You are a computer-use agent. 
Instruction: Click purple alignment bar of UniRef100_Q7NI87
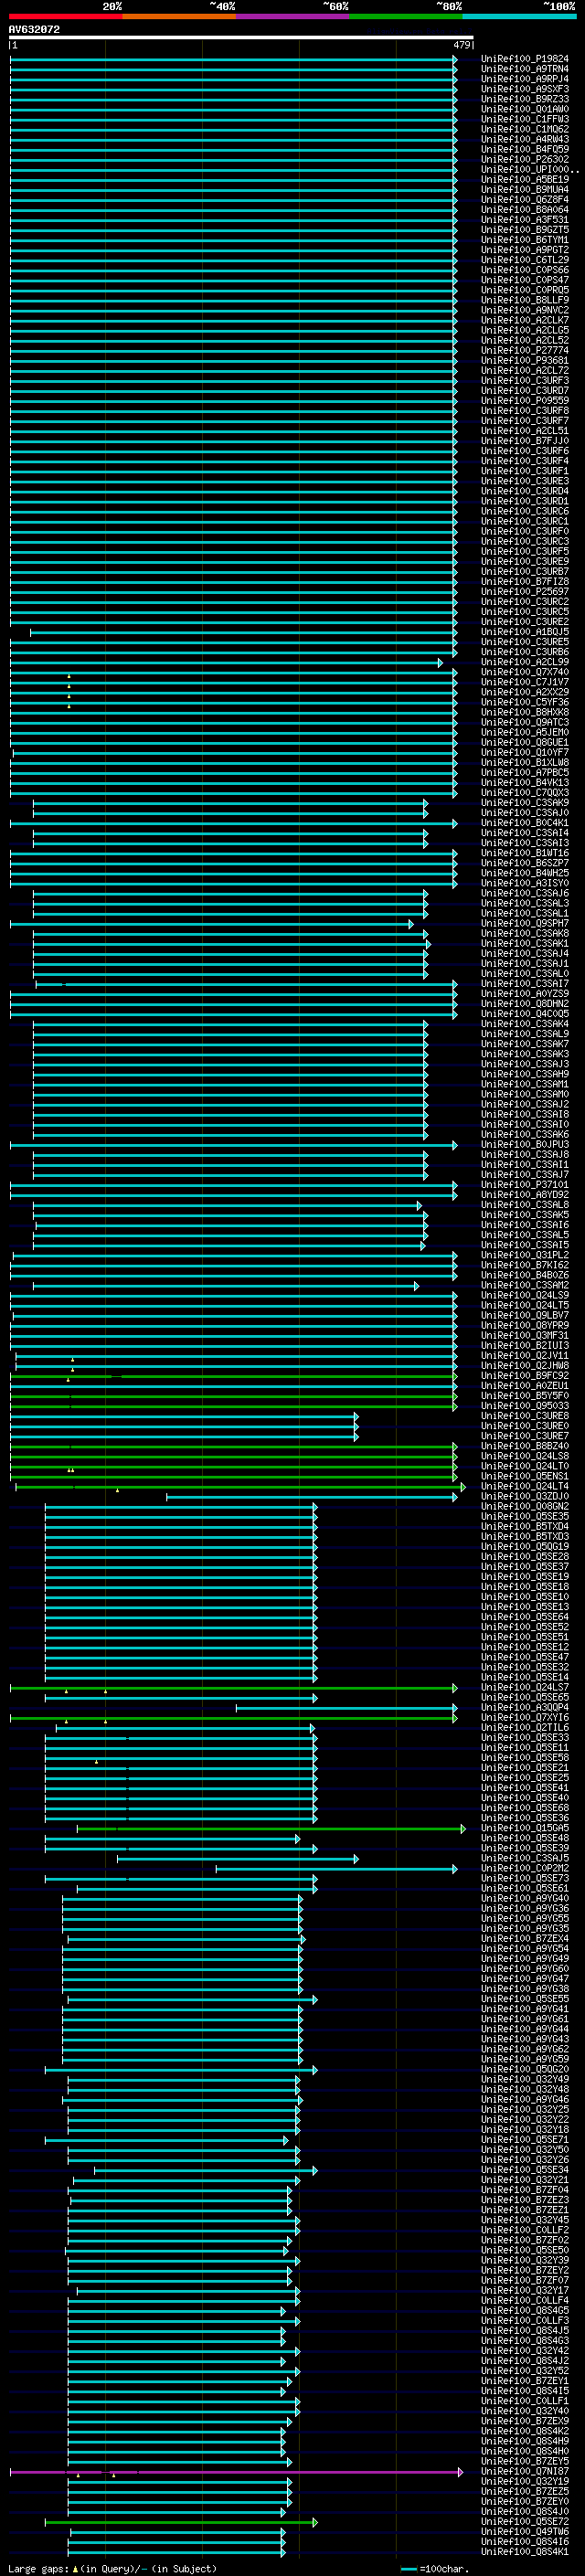(x=236, y=2471)
